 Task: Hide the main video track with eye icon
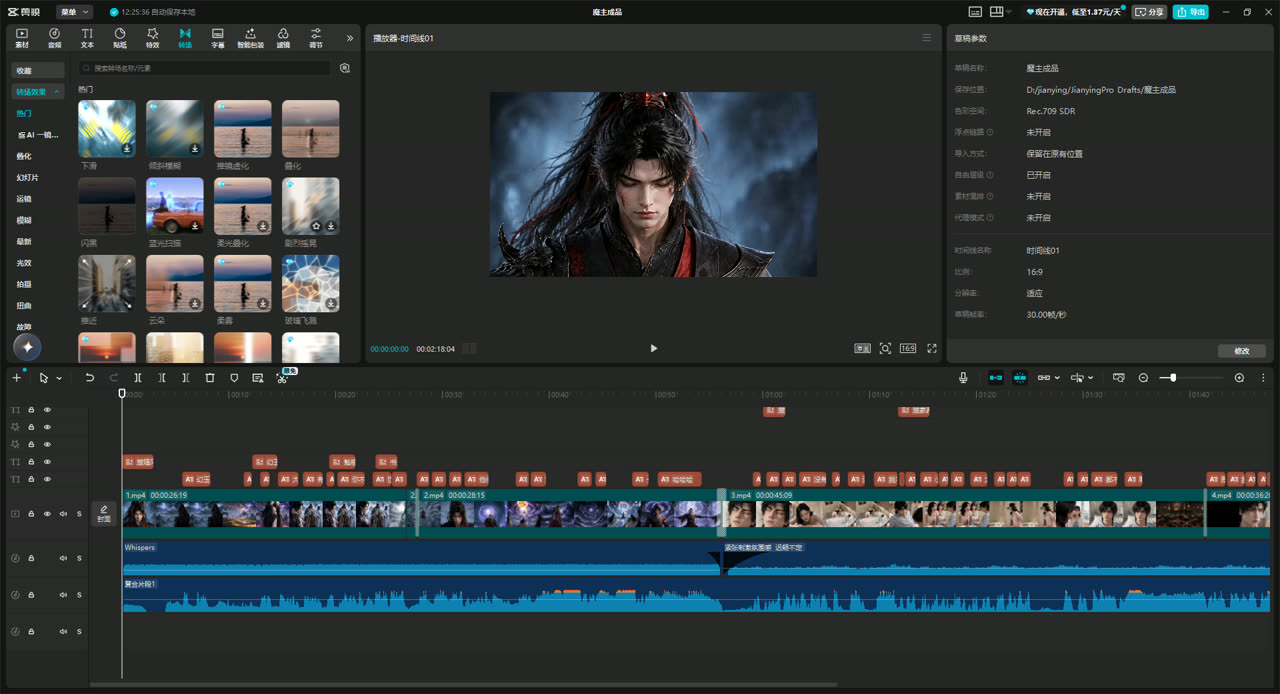[47, 514]
